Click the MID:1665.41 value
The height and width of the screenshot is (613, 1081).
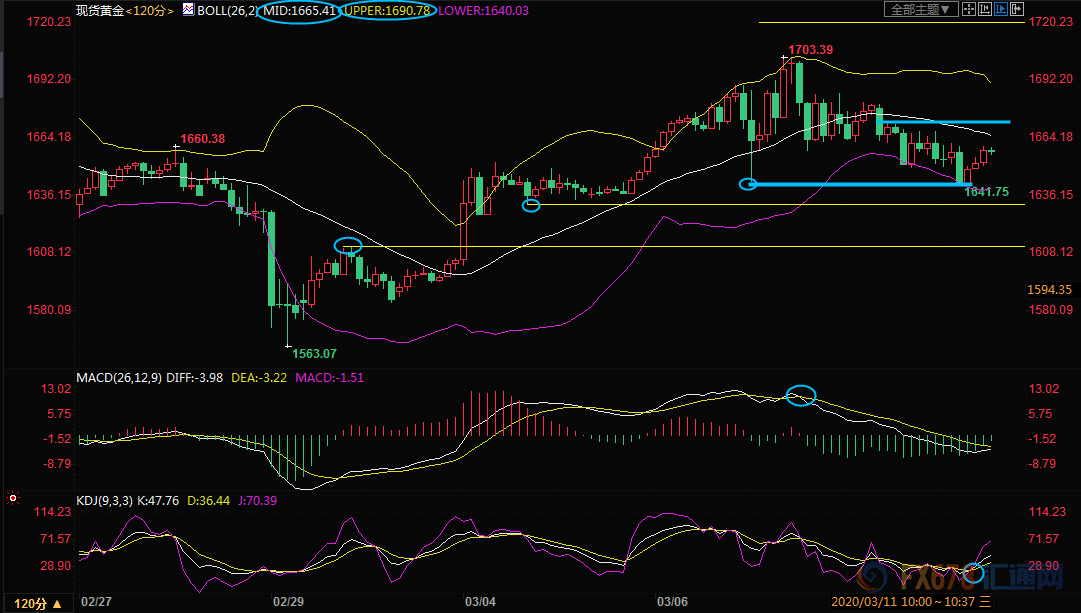click(299, 10)
